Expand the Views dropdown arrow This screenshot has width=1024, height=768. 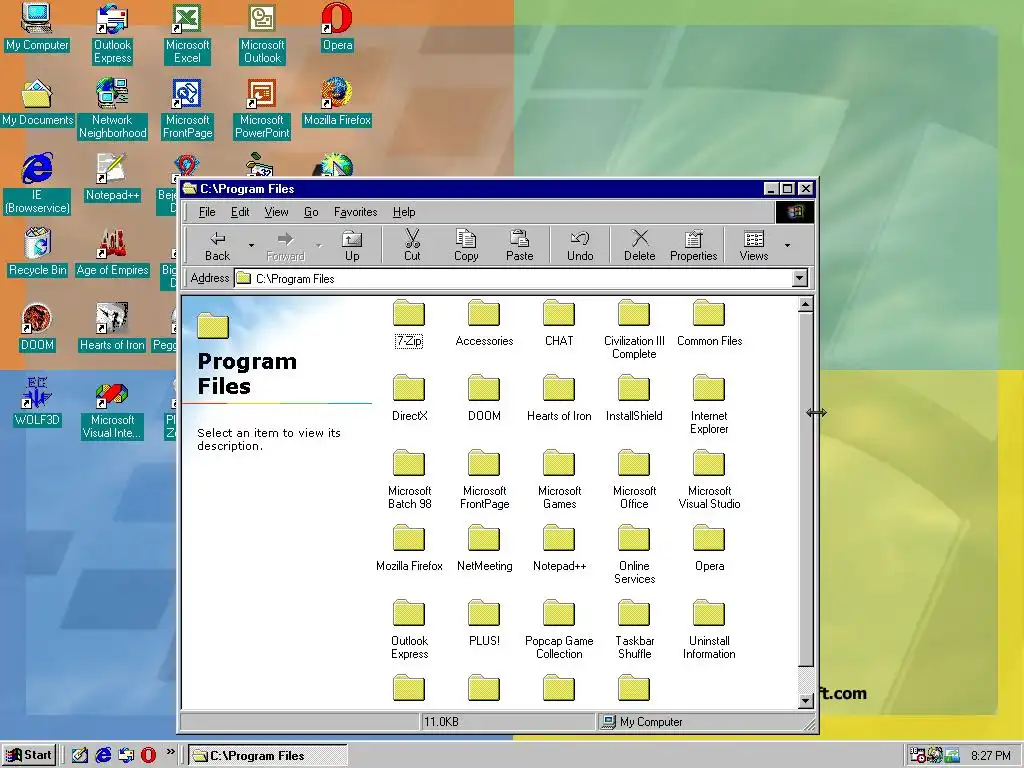tap(788, 246)
